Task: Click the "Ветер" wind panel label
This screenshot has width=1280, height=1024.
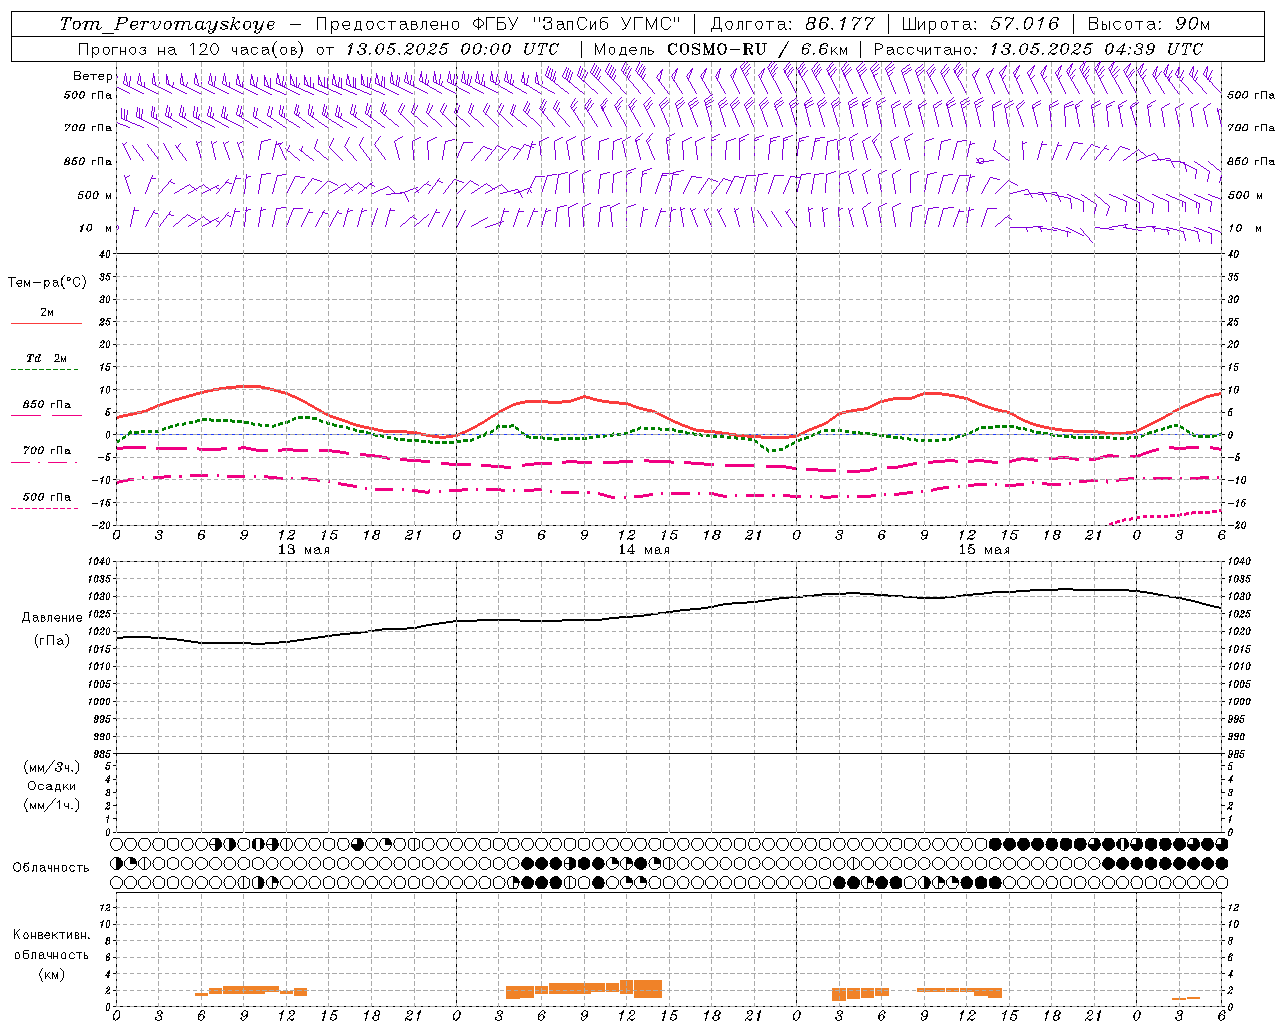Action: pyautogui.click(x=92, y=76)
